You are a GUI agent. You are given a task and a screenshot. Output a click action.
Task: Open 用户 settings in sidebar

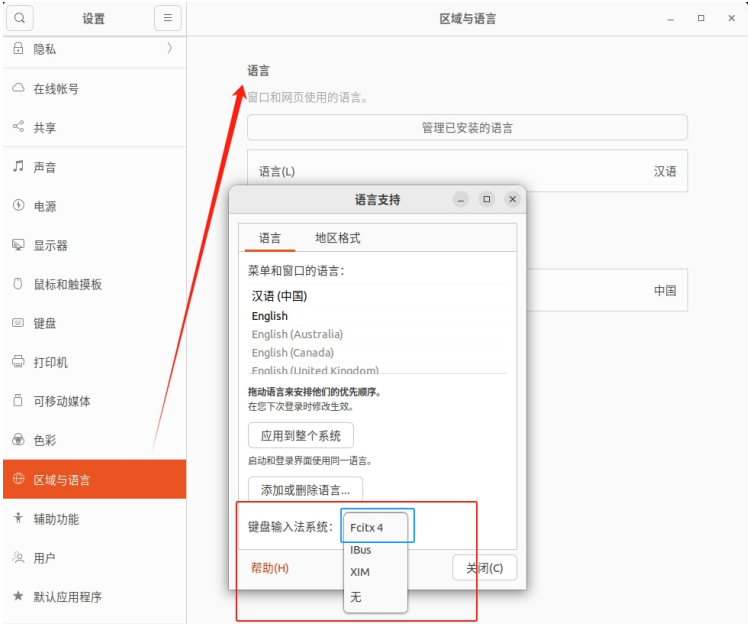pyautogui.click(x=94, y=558)
